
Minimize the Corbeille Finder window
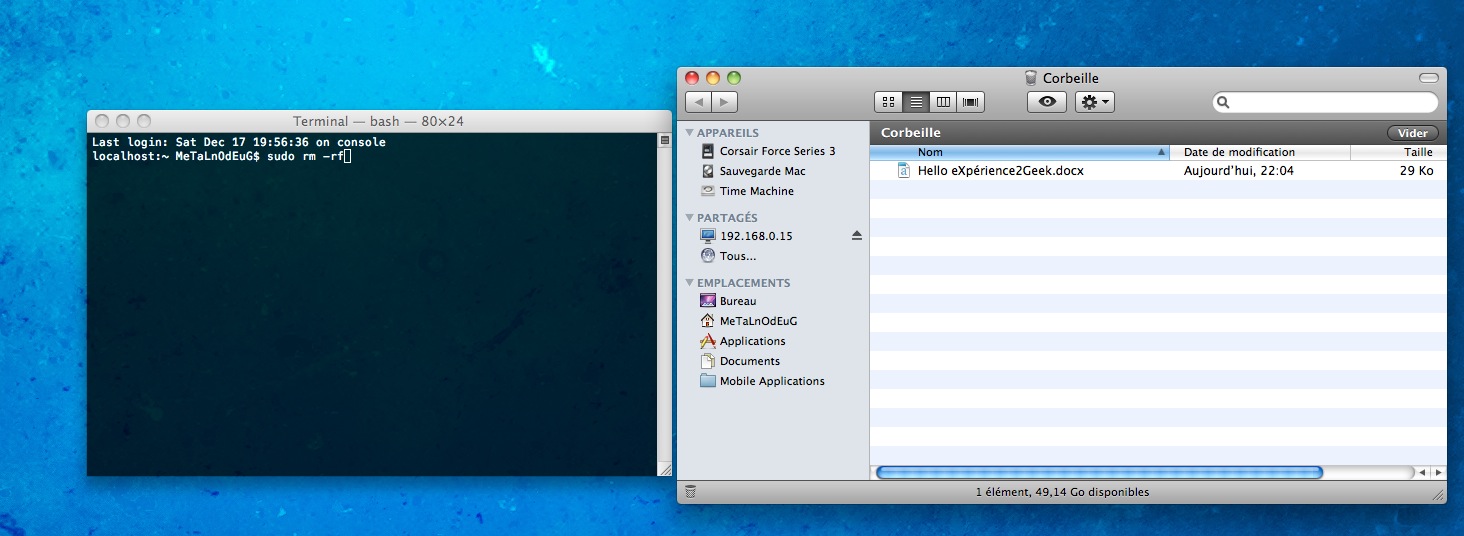pos(713,78)
